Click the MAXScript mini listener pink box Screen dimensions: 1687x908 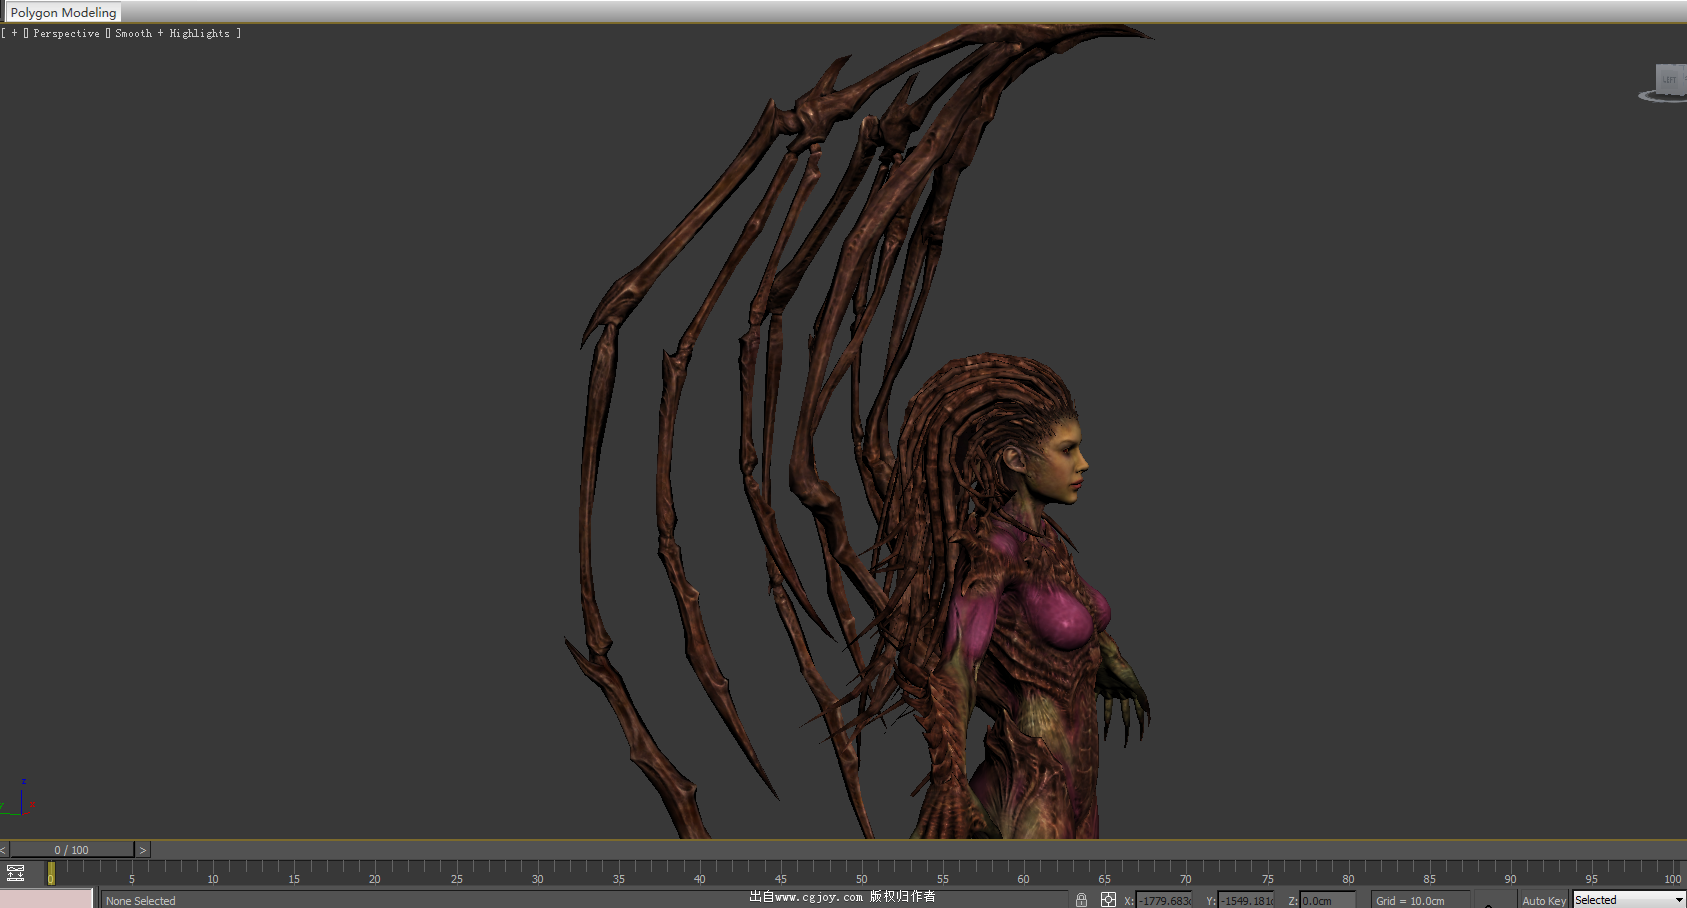[46, 898]
